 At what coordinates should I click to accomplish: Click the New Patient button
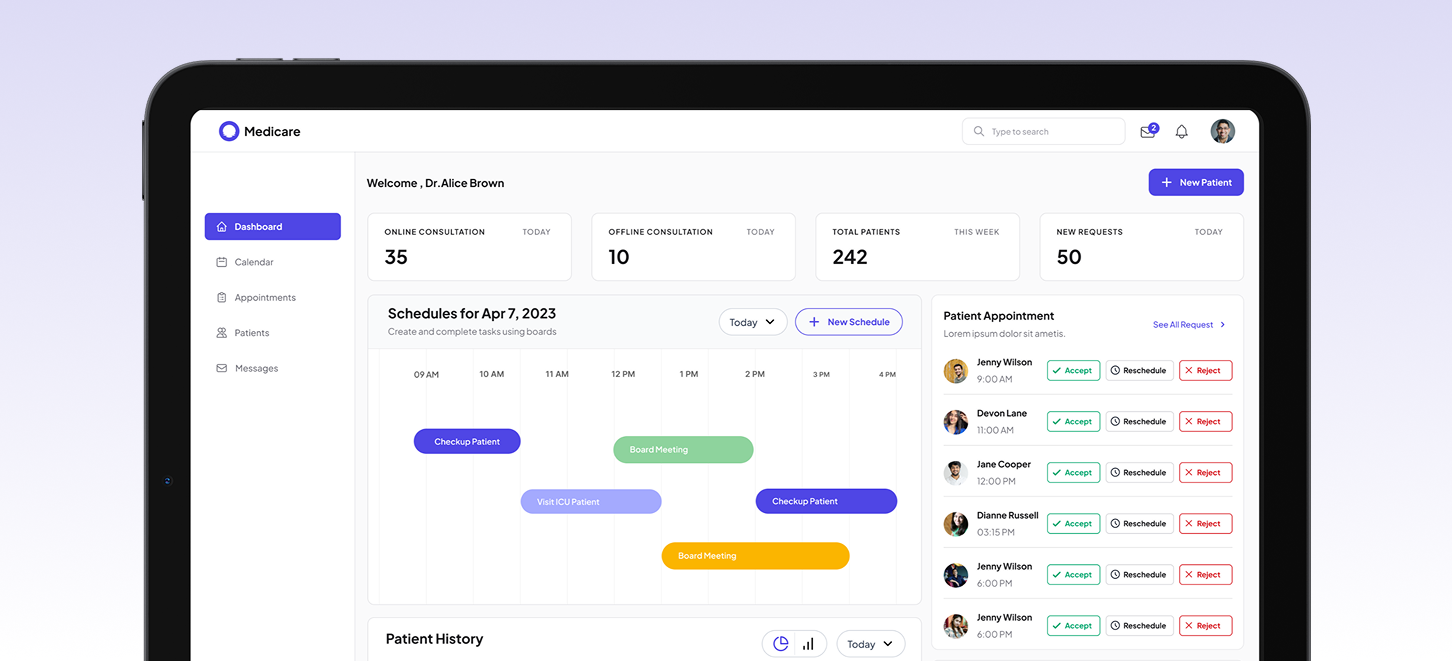pos(1195,183)
